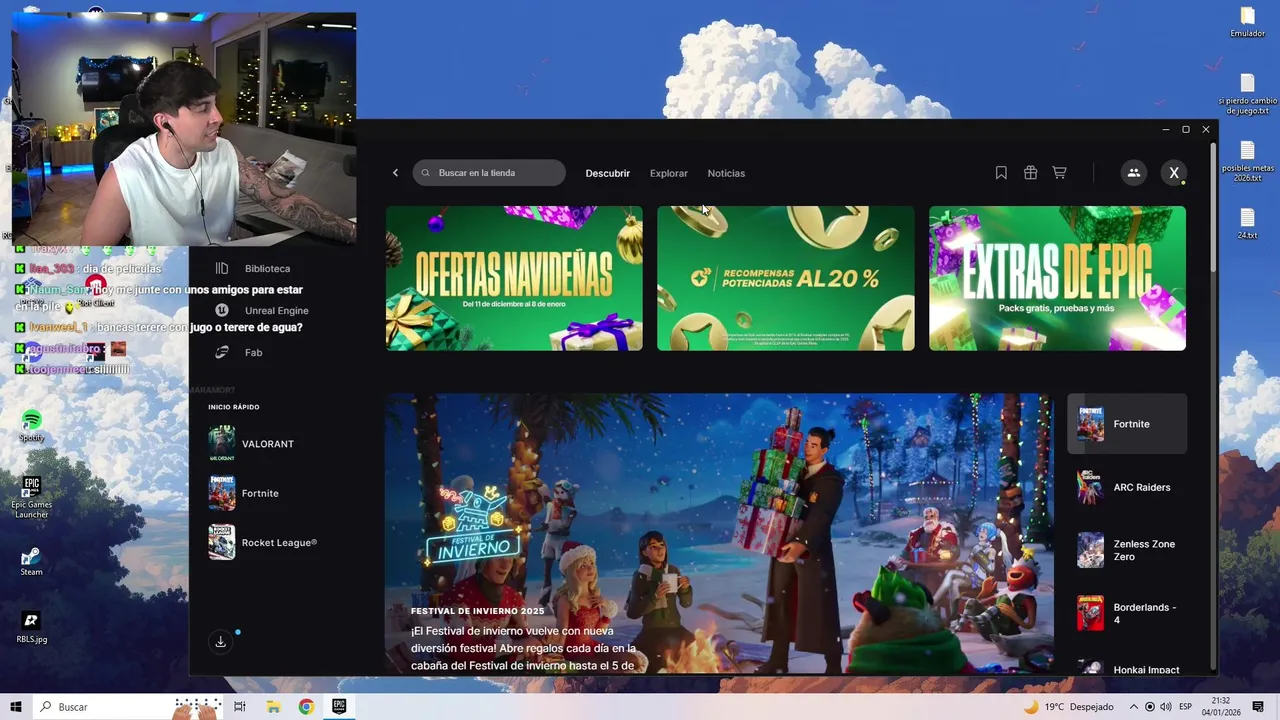The image size is (1280, 720).
Task: Click the Unreal Engine sidebar icon
Action: [222, 311]
